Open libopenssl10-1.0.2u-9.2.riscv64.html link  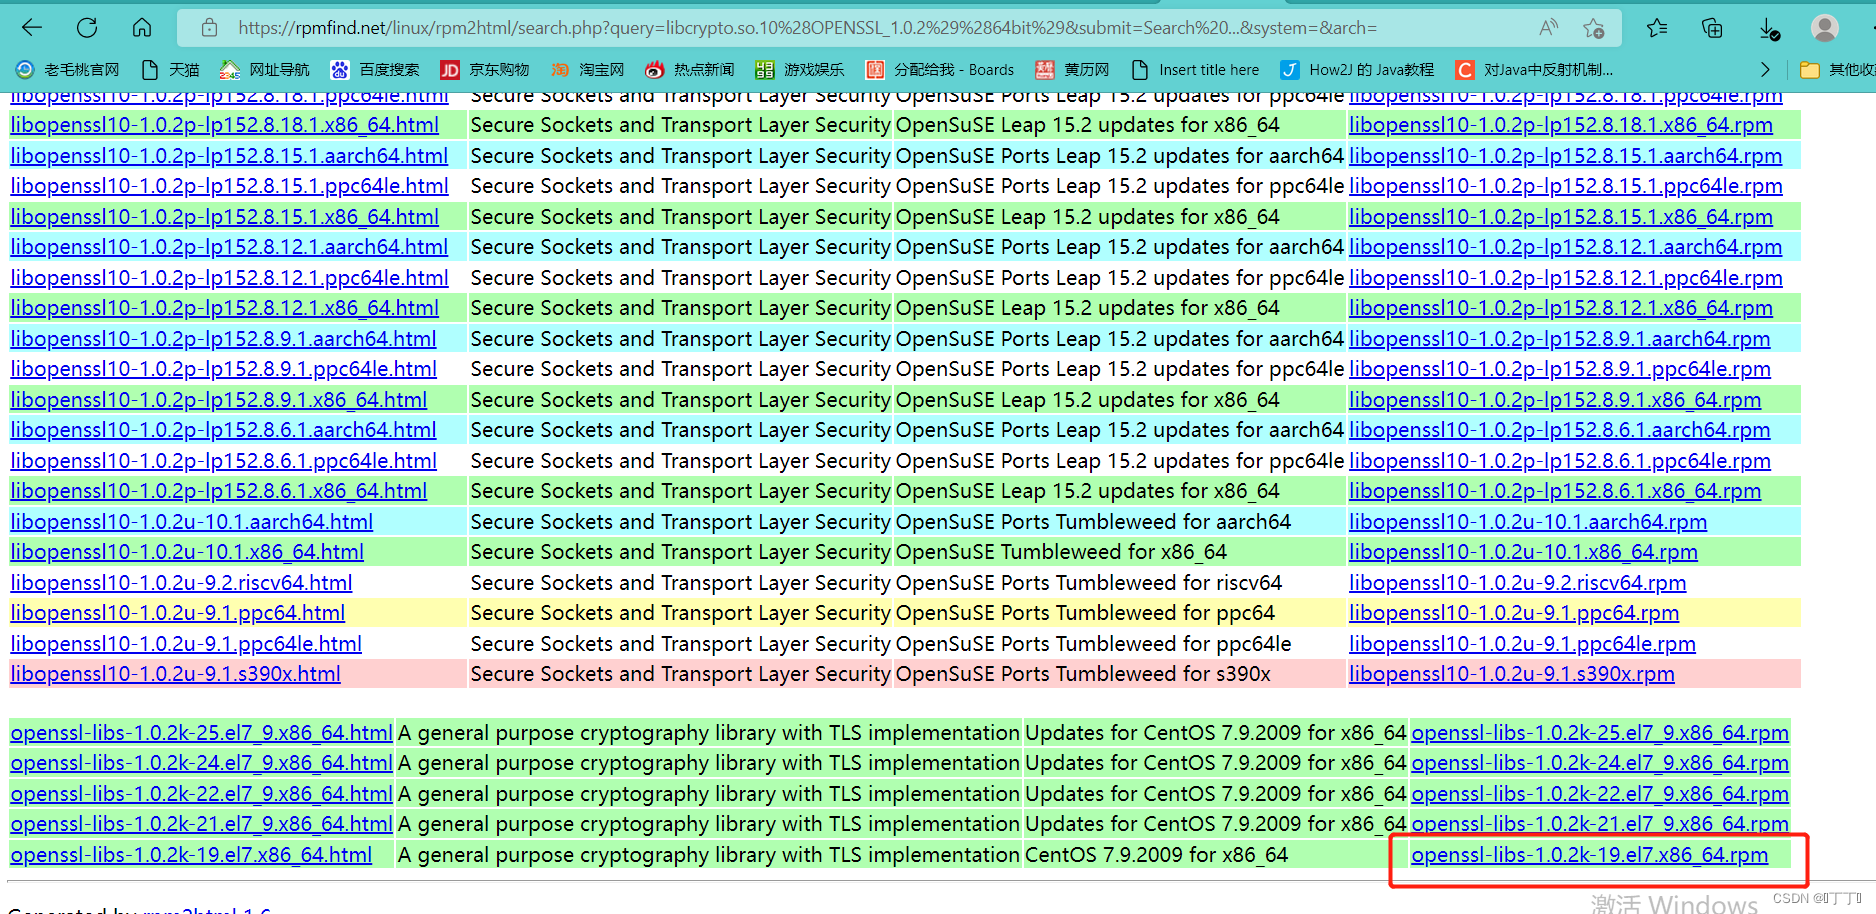[x=181, y=583]
